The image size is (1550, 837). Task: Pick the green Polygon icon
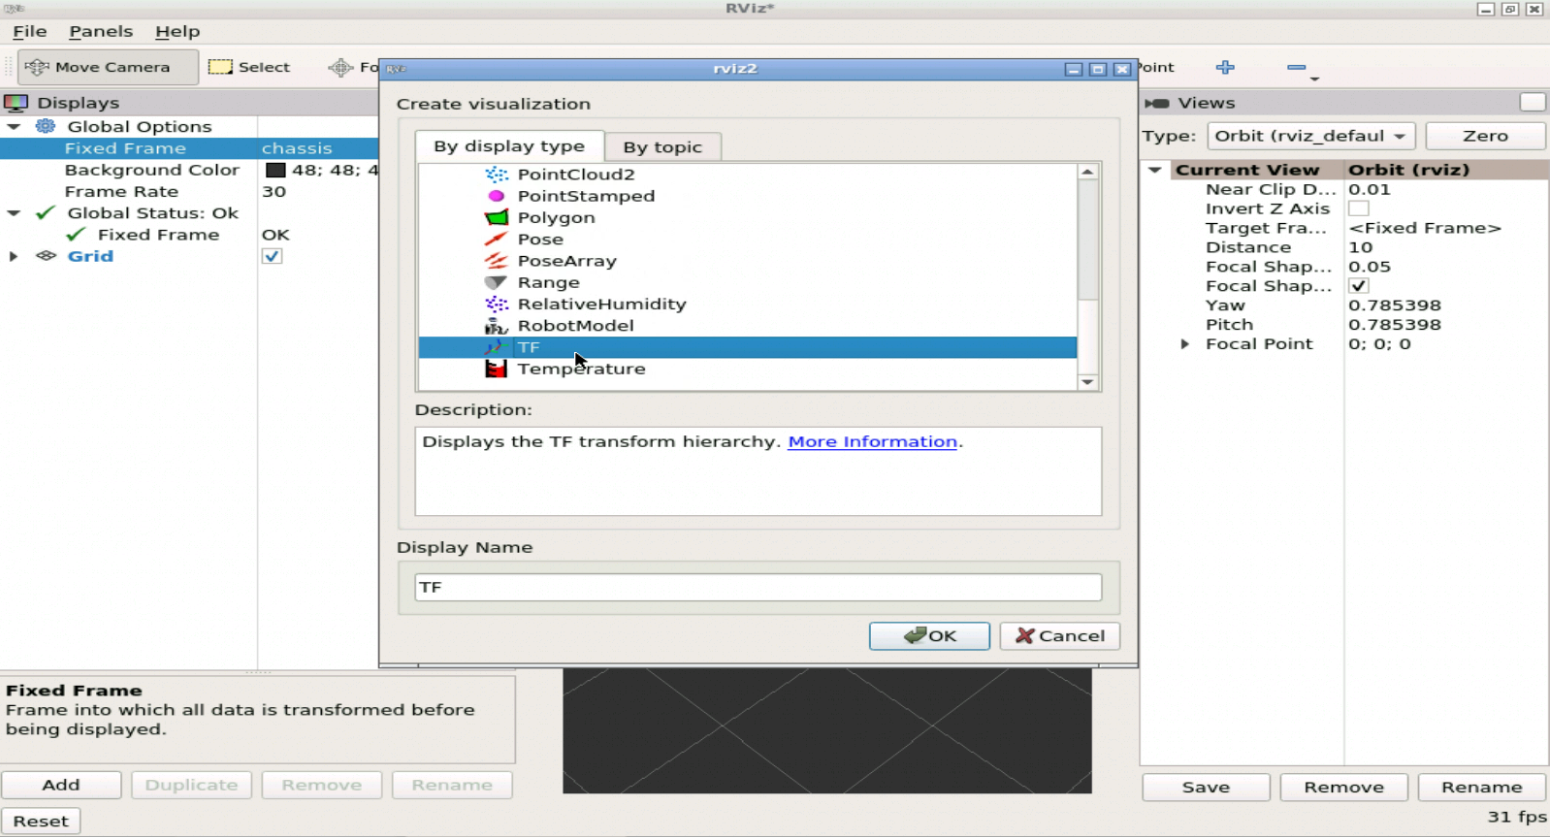(496, 217)
